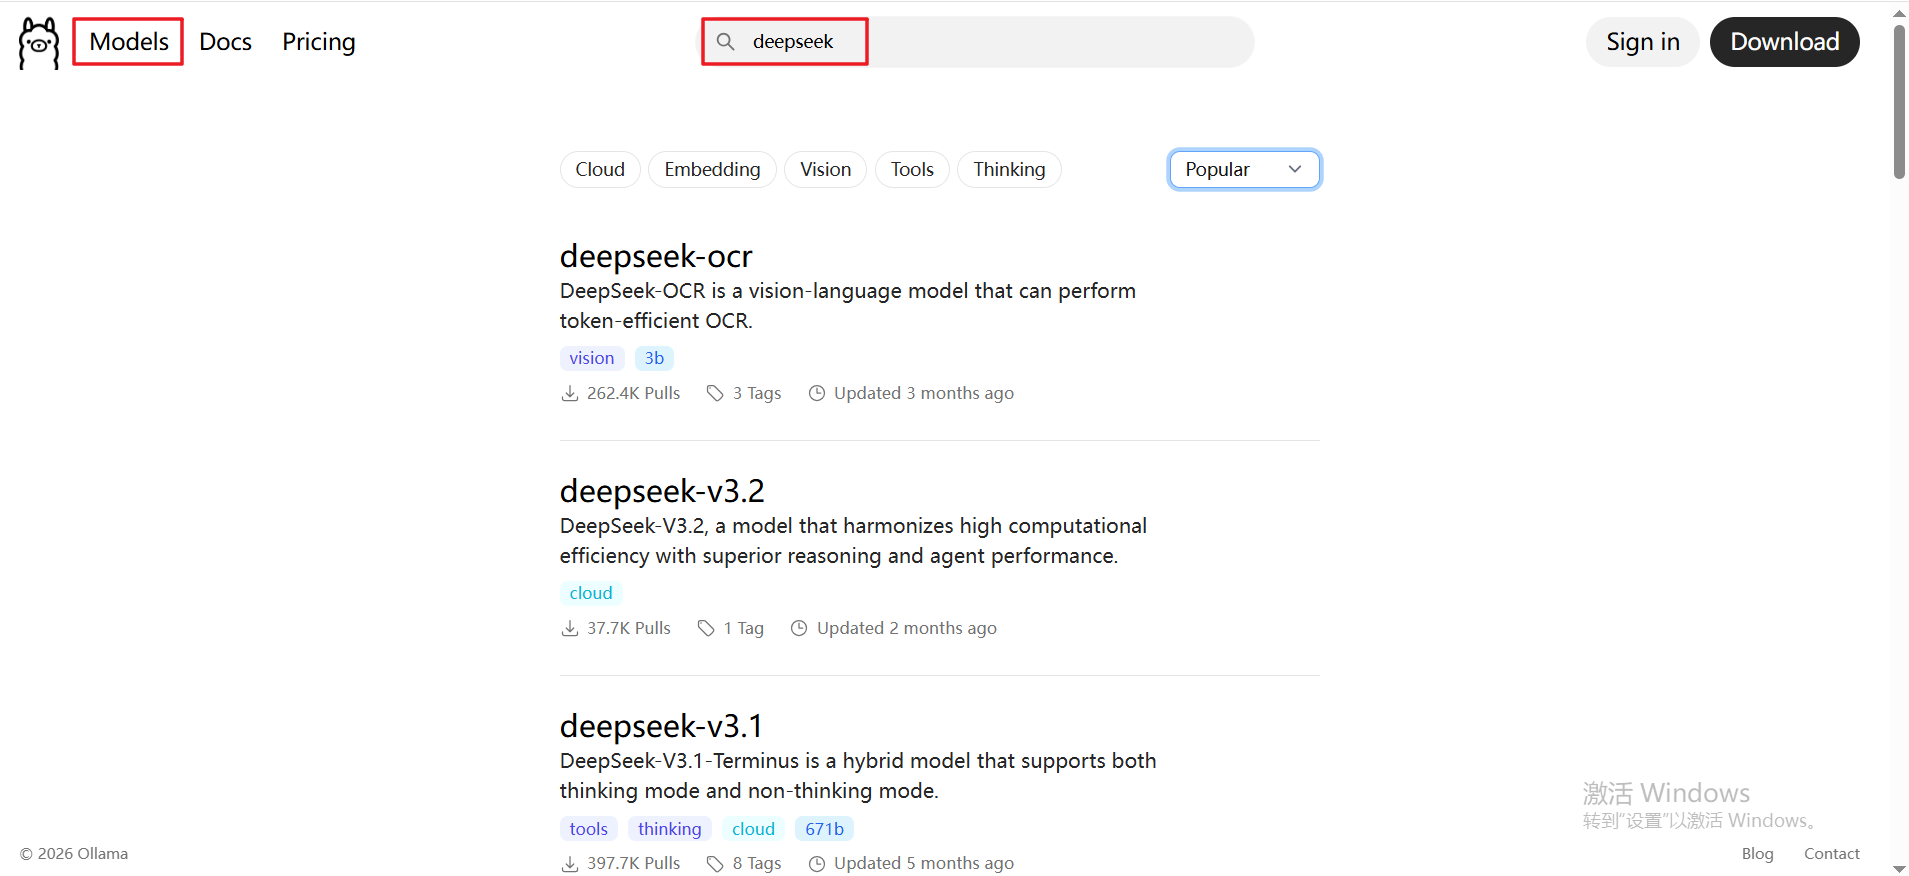The image size is (1909, 876).
Task: Click the DeepSeek-V3.2 description text
Action: click(853, 541)
